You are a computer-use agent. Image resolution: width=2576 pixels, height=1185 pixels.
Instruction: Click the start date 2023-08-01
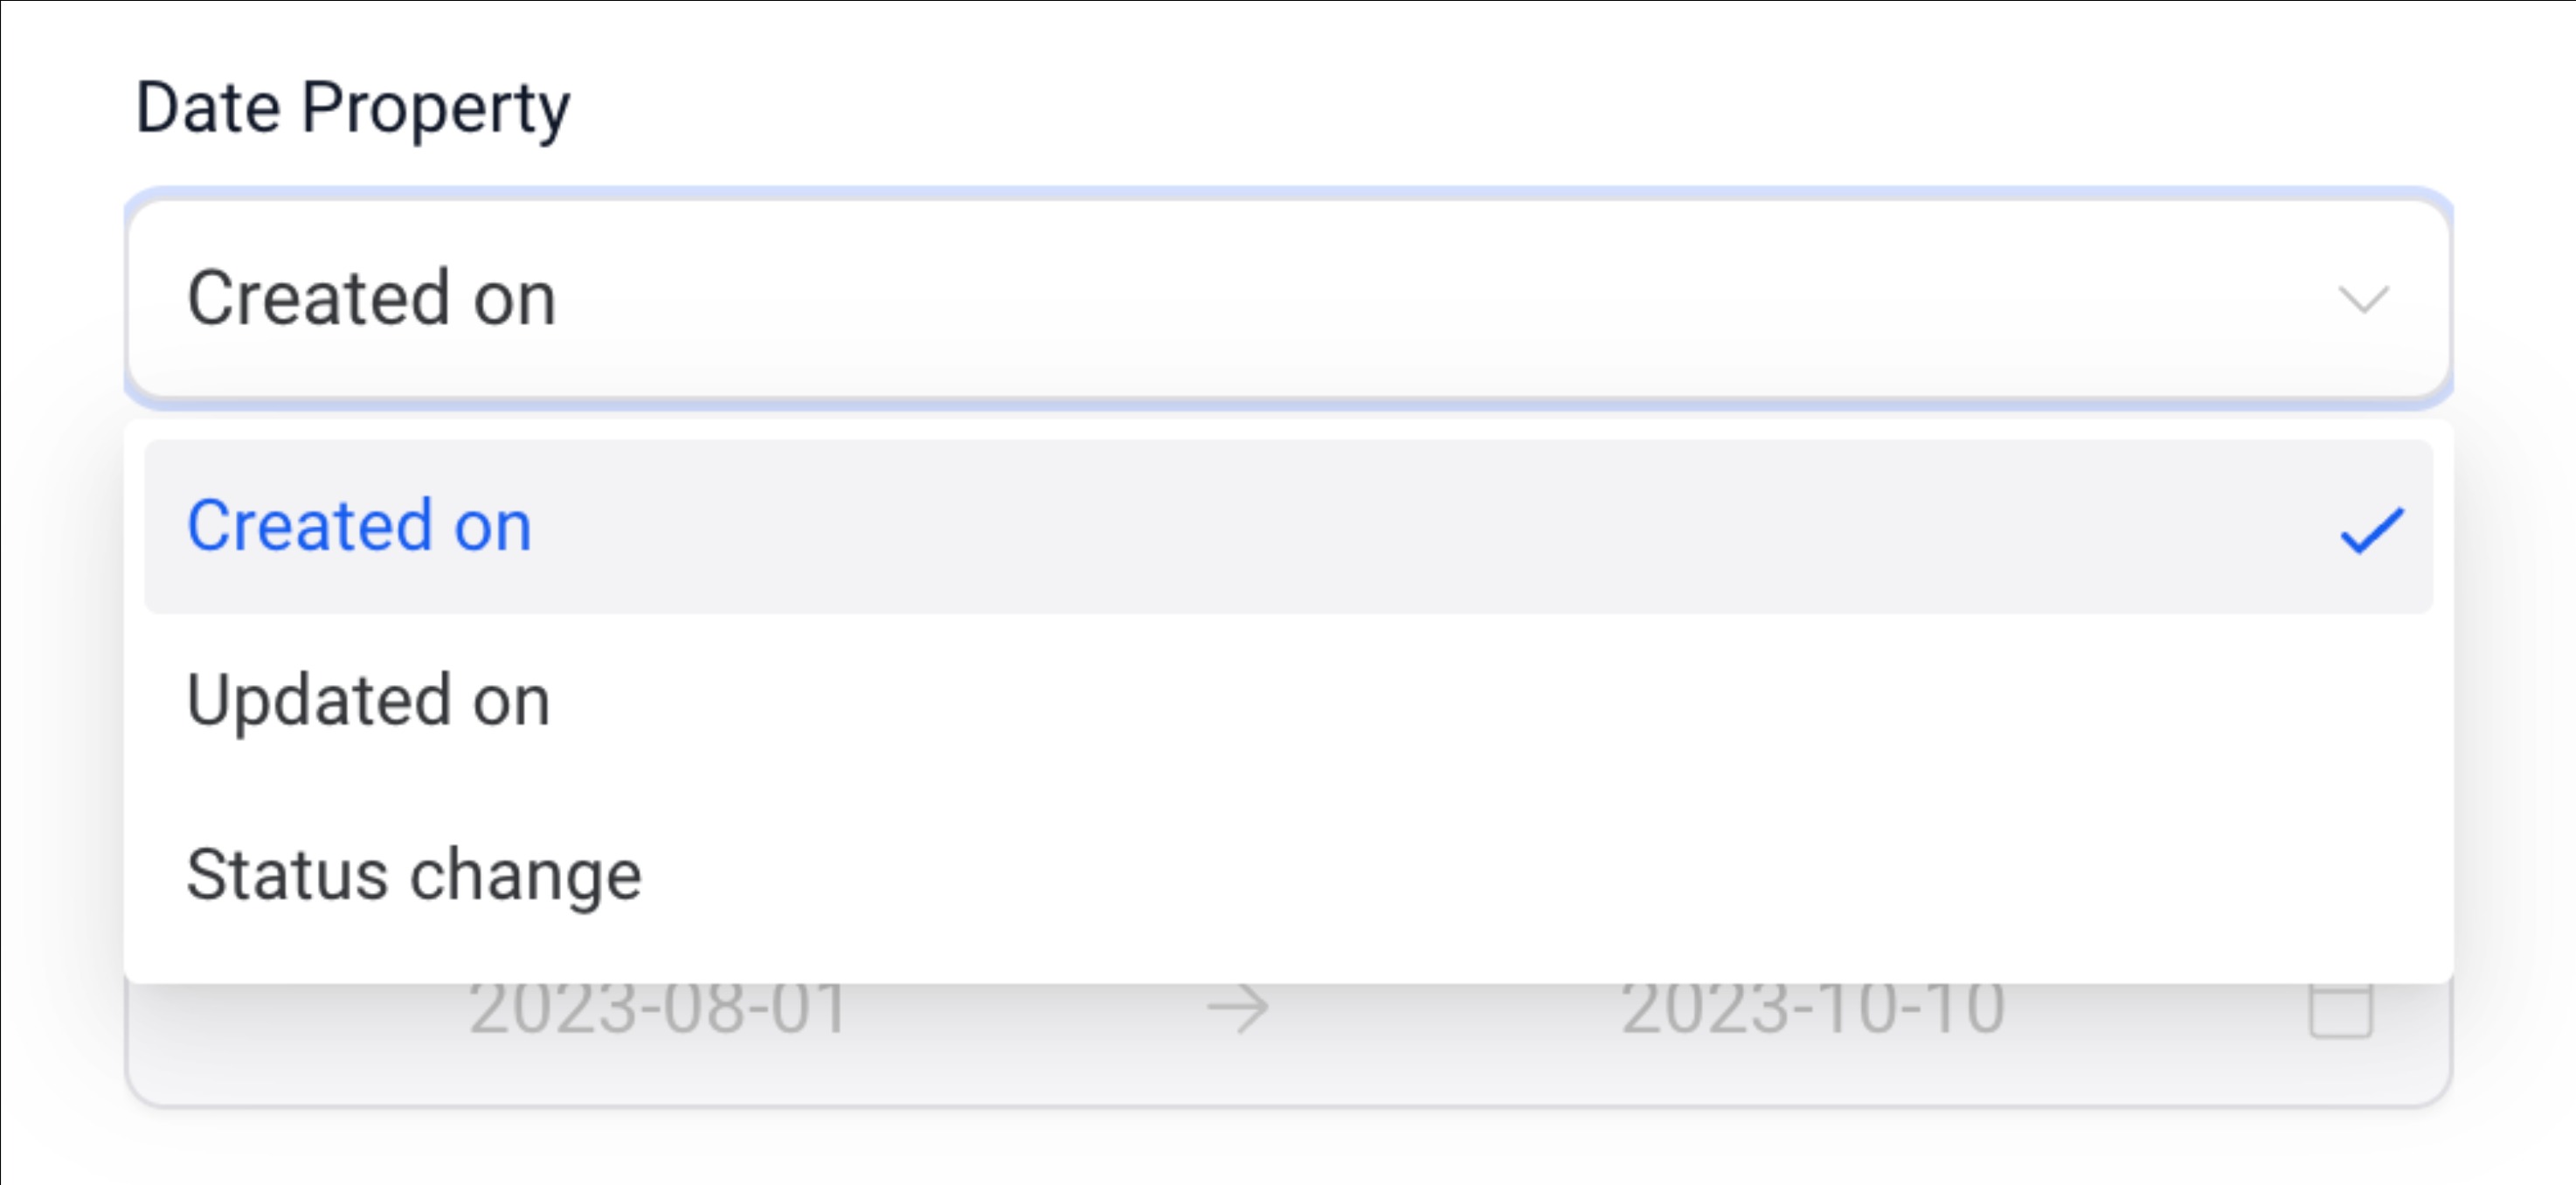pos(658,1008)
